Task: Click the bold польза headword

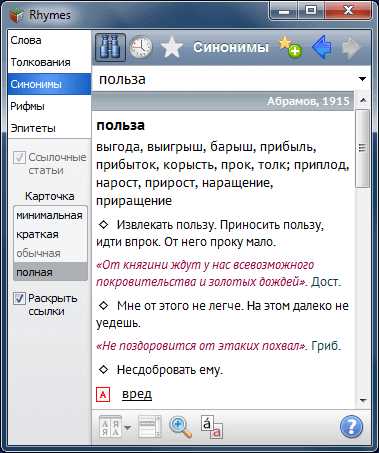Action: 120,125
